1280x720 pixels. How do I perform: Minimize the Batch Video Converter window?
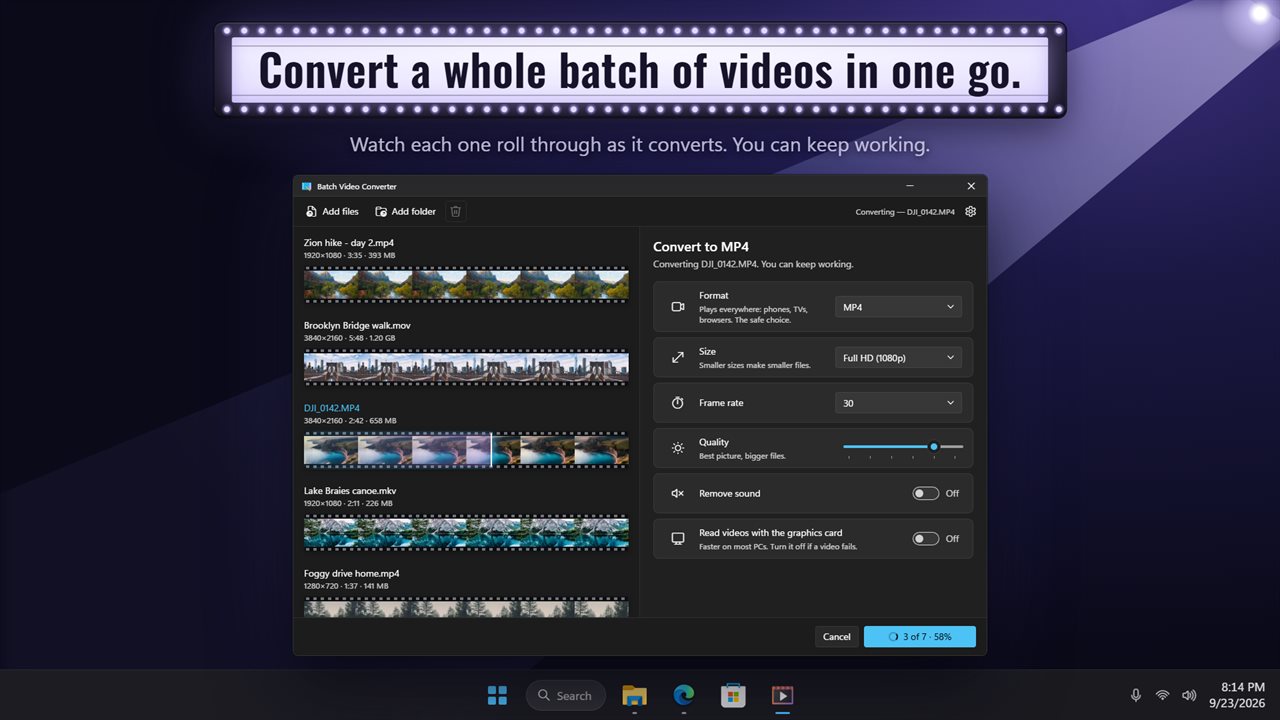tap(910, 186)
